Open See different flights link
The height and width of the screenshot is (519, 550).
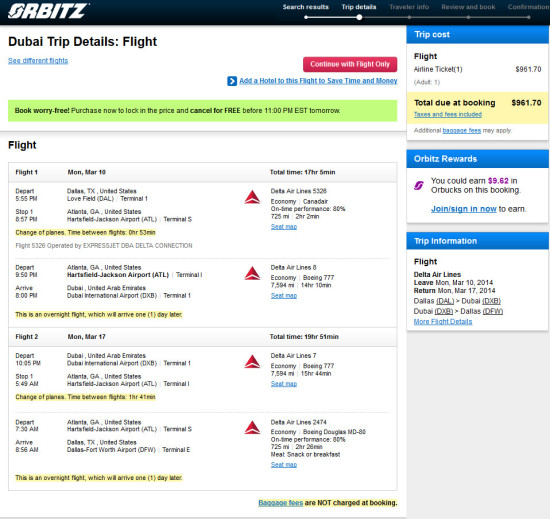(x=38, y=61)
